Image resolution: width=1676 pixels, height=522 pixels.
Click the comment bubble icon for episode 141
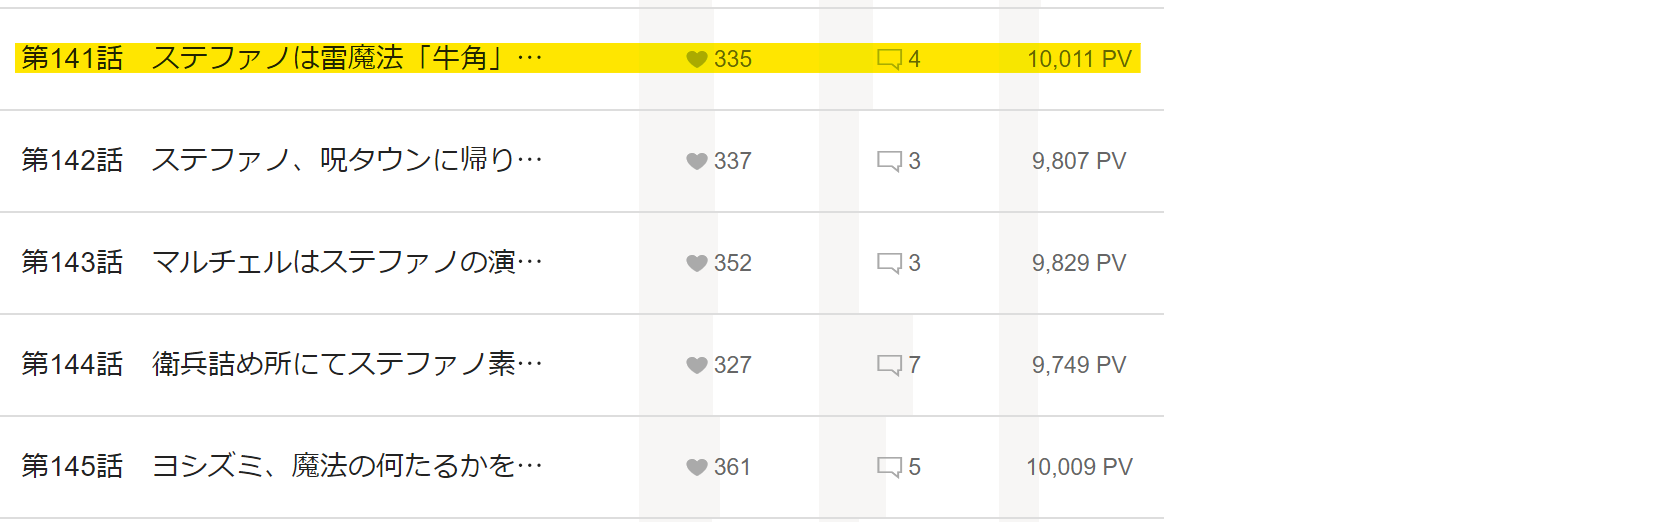coord(889,59)
